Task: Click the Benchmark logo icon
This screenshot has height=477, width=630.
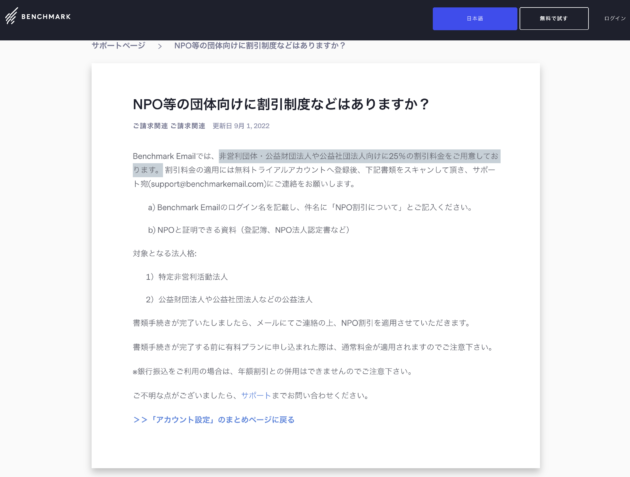Action: 11,16
